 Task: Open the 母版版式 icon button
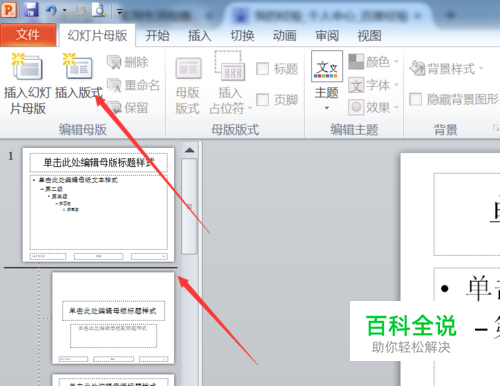[x=188, y=69]
